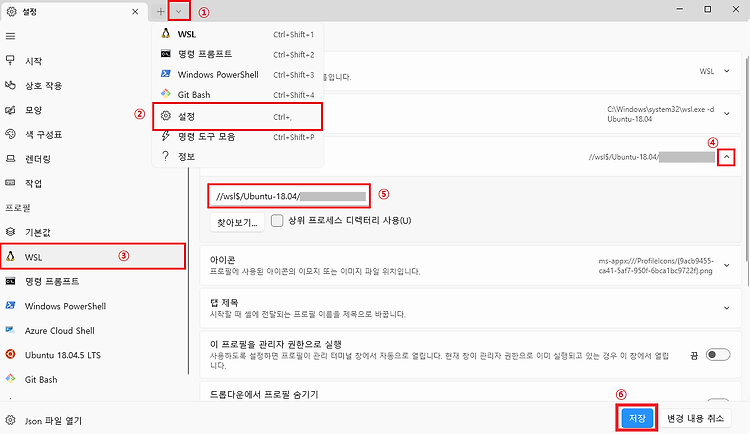Choose Git Bash from the dropdown menu
This screenshot has width=750, height=434.
point(238,94)
